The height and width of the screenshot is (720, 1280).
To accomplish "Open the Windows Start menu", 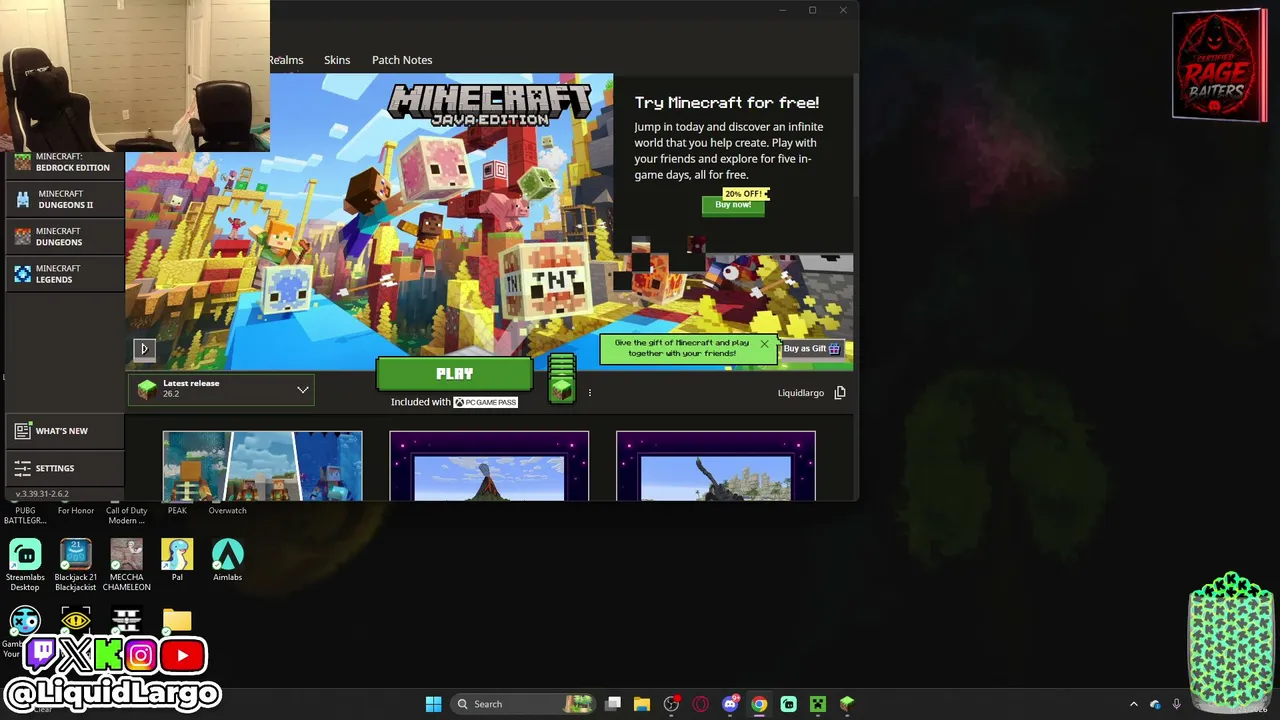I will pos(433,704).
